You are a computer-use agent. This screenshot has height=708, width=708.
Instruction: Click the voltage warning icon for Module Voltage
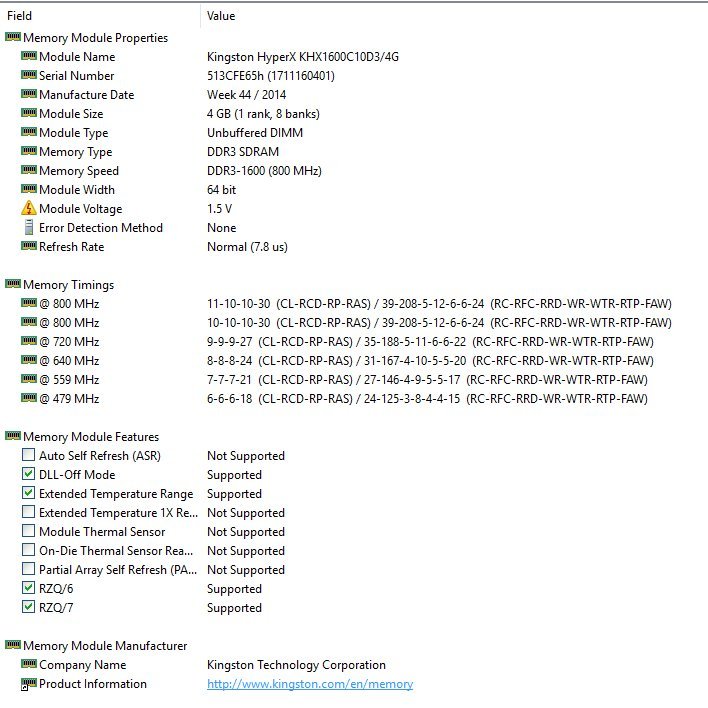pyautogui.click(x=28, y=208)
